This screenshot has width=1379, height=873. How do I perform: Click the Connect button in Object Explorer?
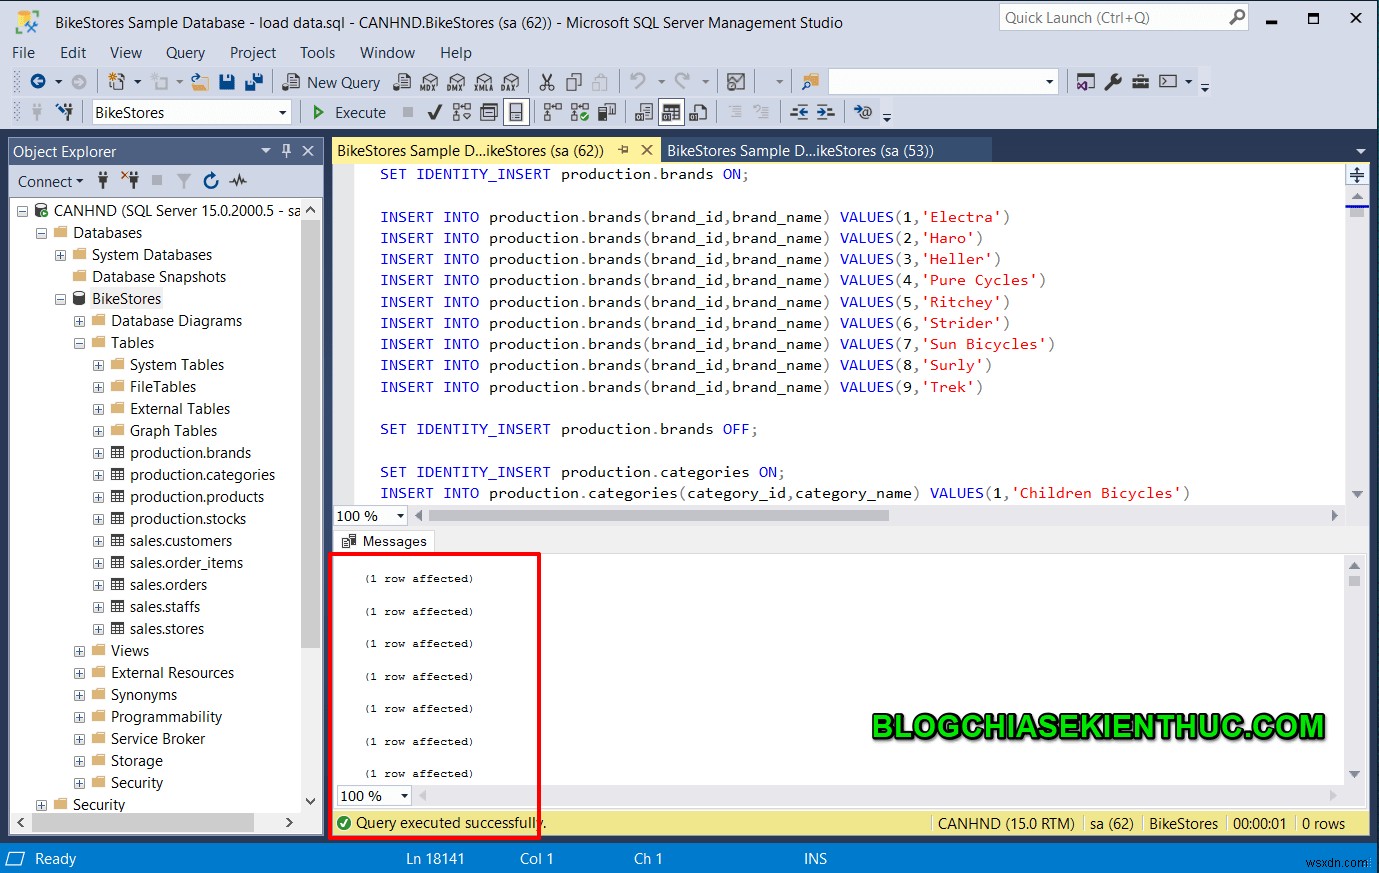(45, 181)
